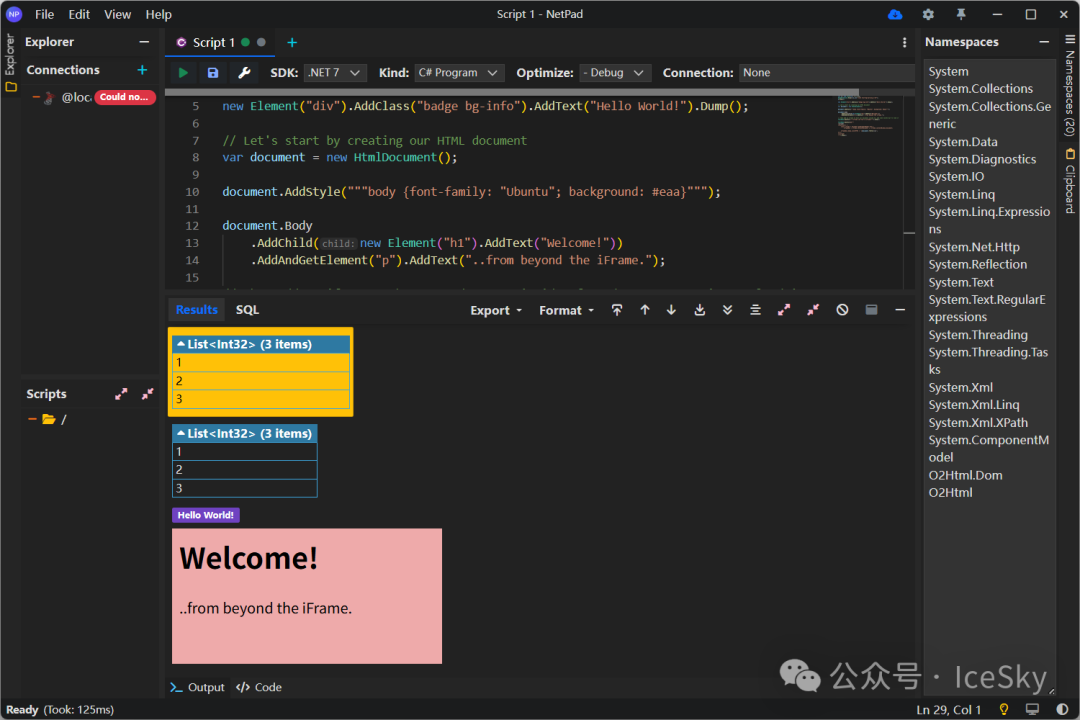This screenshot has height=720, width=1080.
Task: Open settings with the gear icon
Action: pos(928,14)
